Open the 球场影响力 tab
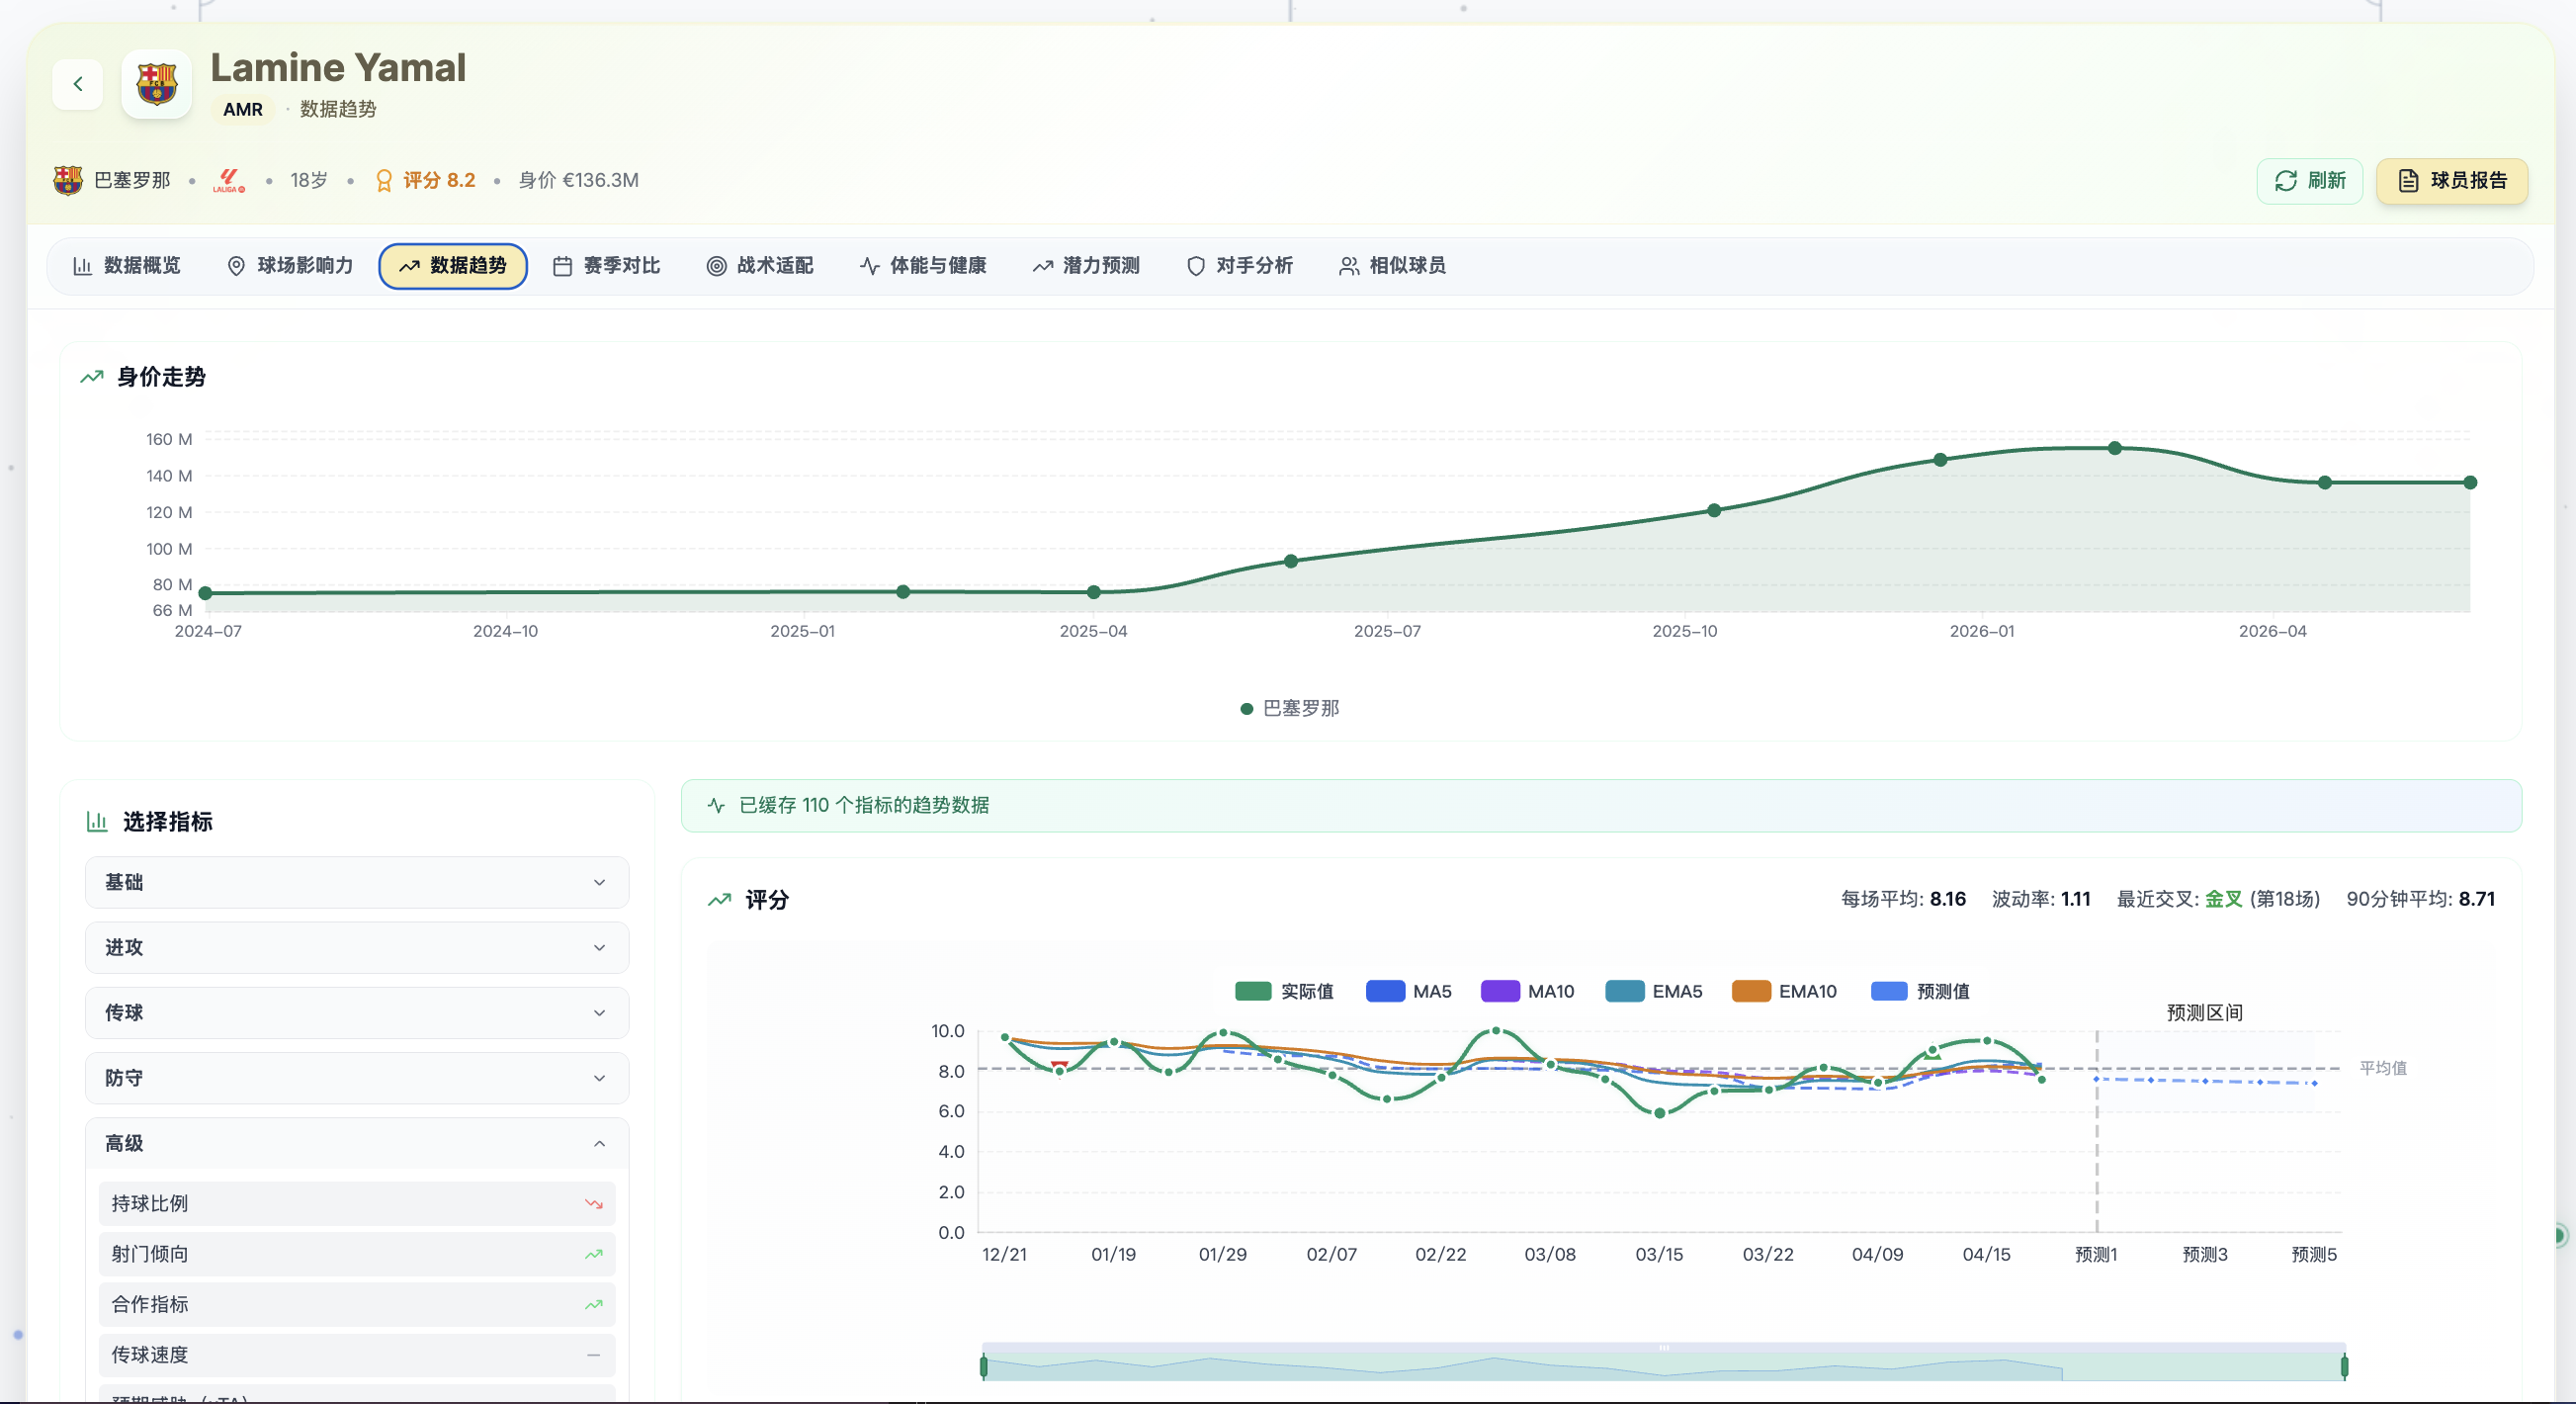2576x1404 pixels. click(x=289, y=266)
